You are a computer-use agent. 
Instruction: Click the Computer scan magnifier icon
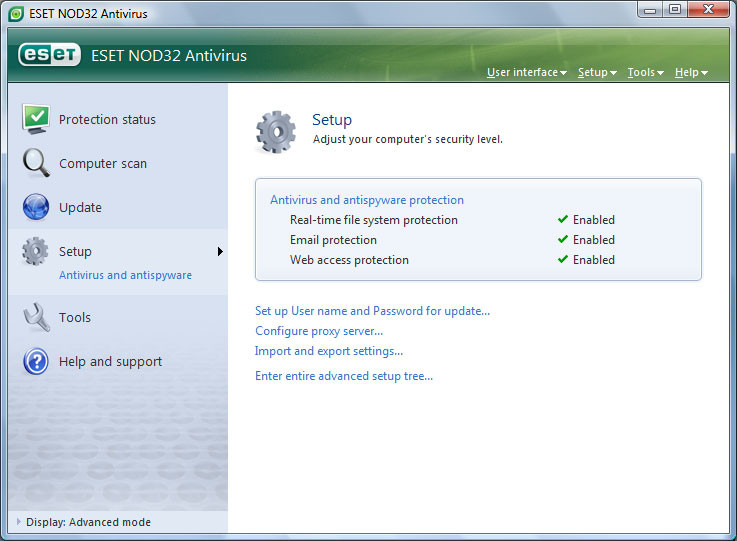[x=36, y=163]
